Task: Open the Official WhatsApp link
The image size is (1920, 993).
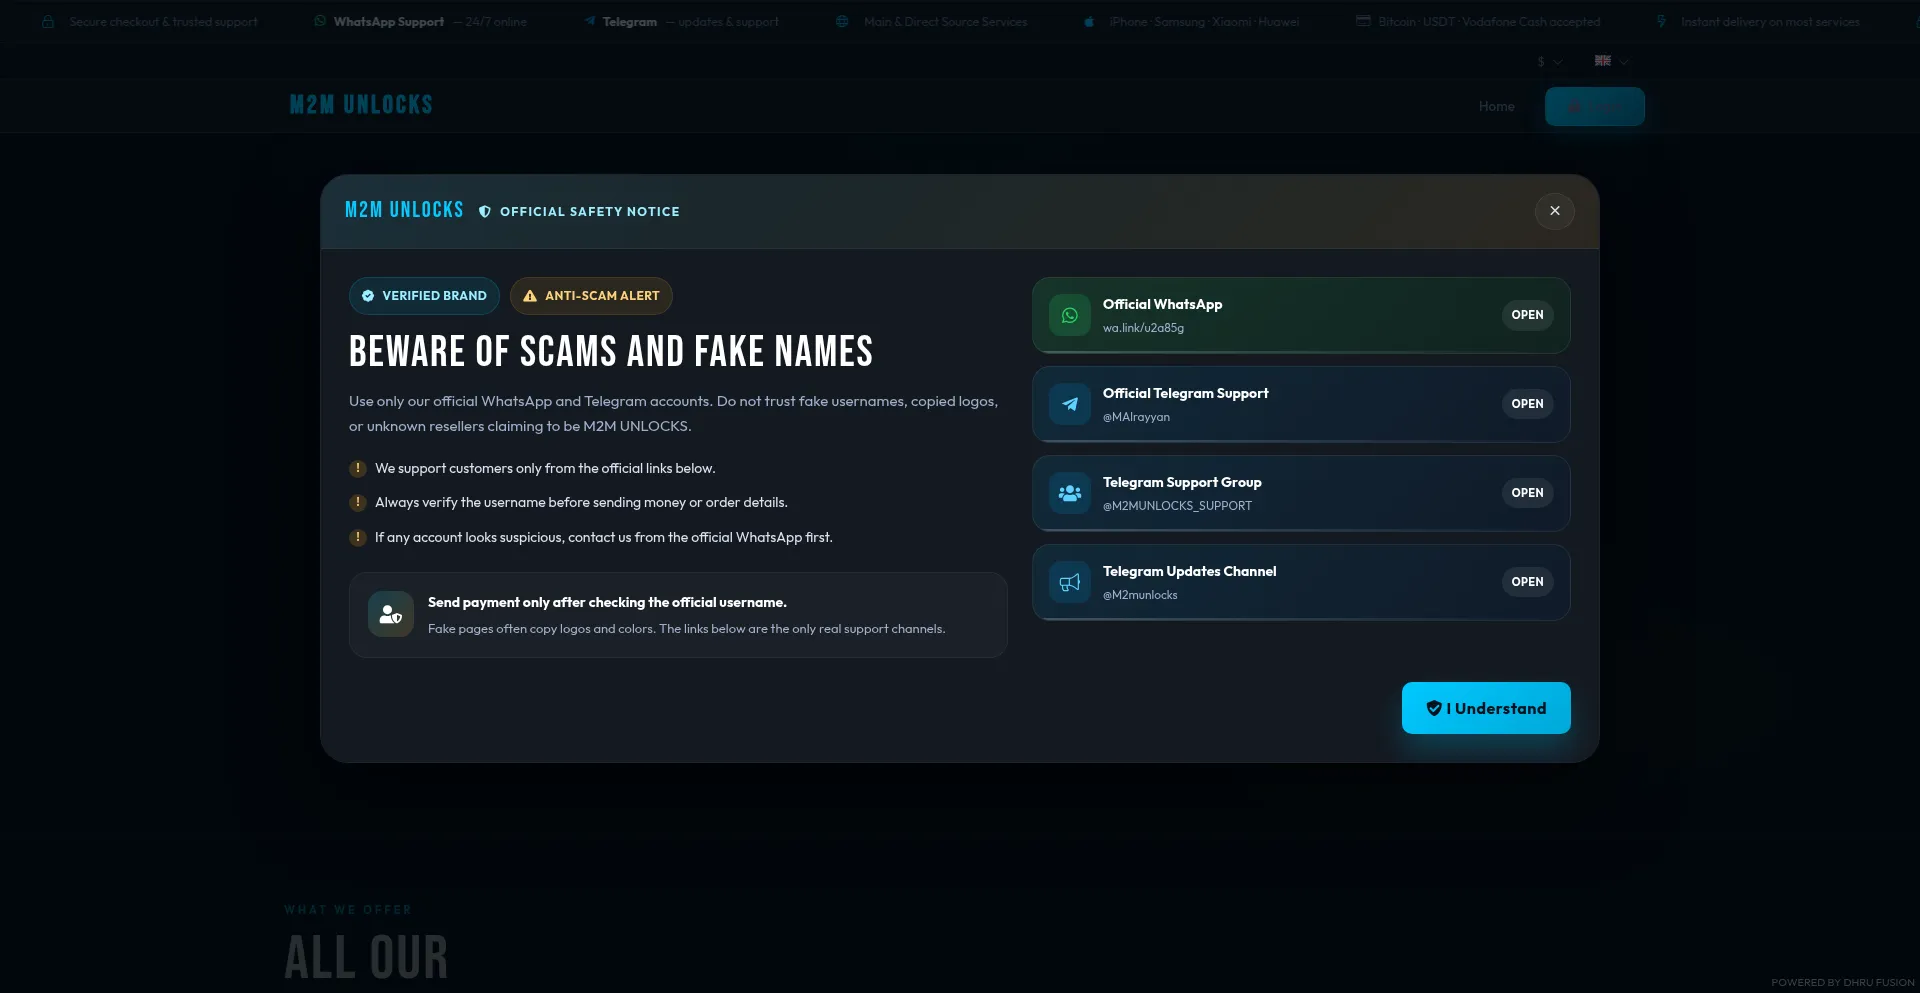Action: pos(1527,315)
